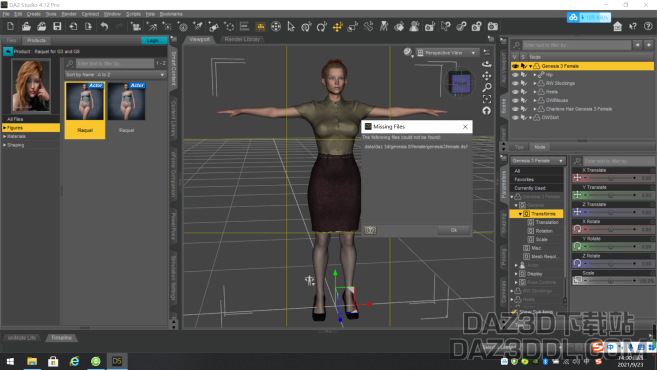Open the Create menu
The width and height of the screenshot is (657, 370).
(34, 14)
